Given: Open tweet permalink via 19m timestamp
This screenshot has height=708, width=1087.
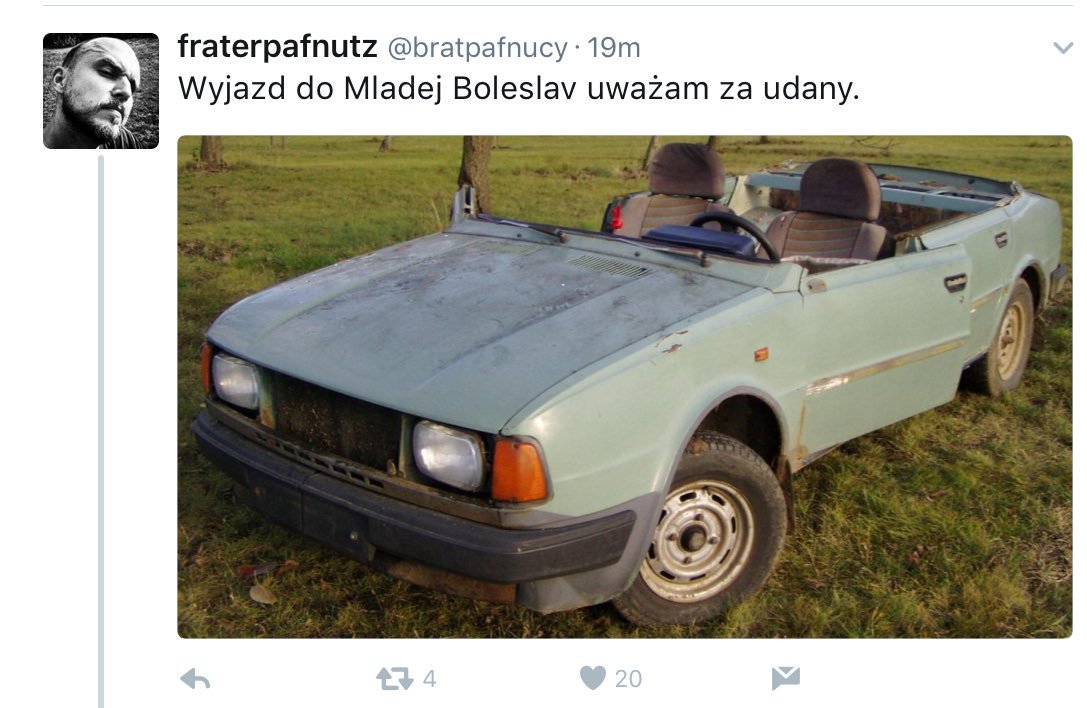Looking at the screenshot, I should [x=614, y=48].
